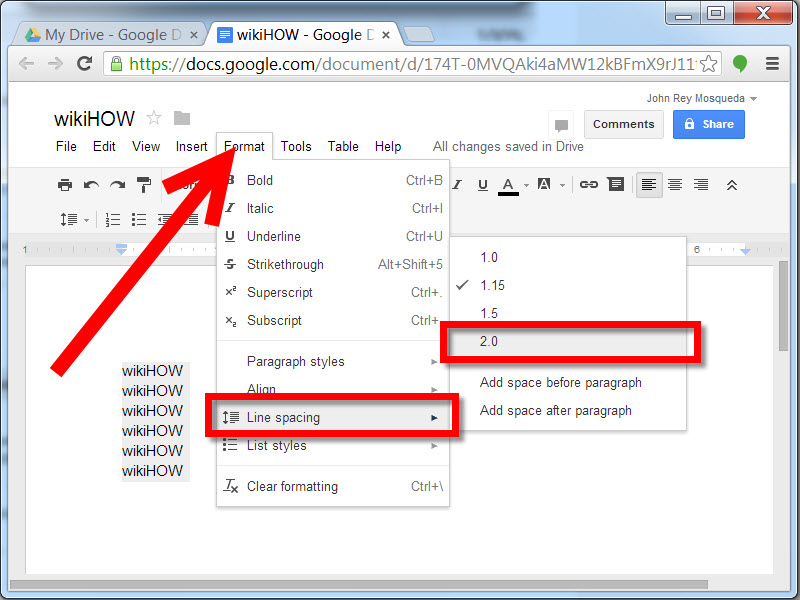Open the File menu

66,146
